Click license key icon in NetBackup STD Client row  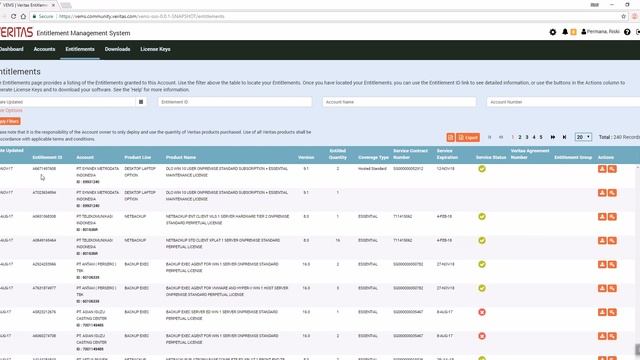pos(612,240)
